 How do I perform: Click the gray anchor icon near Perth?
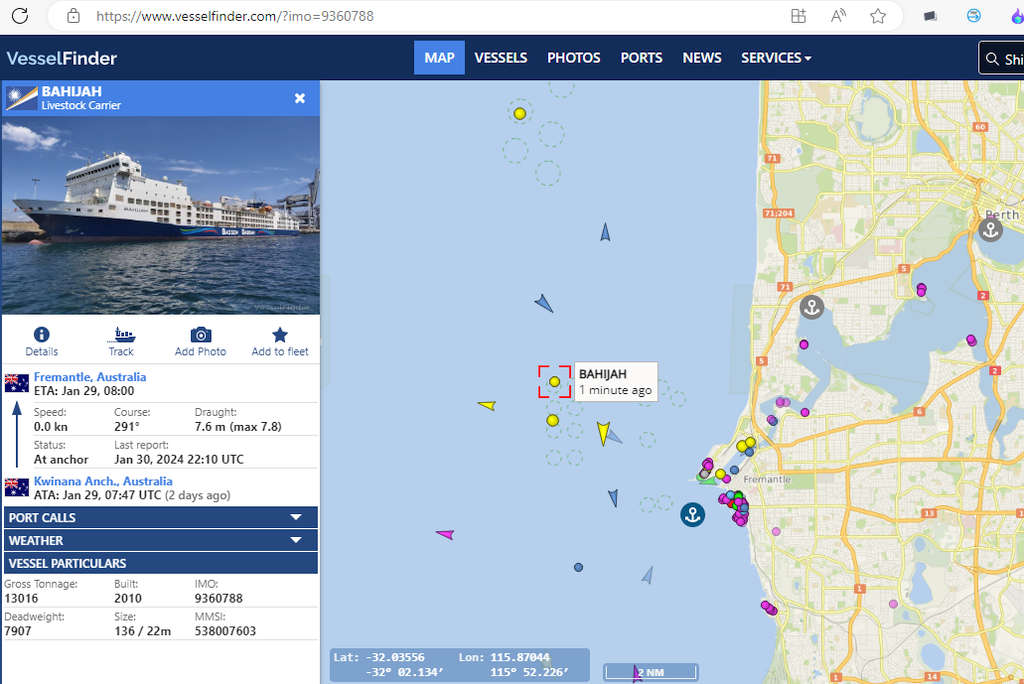[990, 229]
